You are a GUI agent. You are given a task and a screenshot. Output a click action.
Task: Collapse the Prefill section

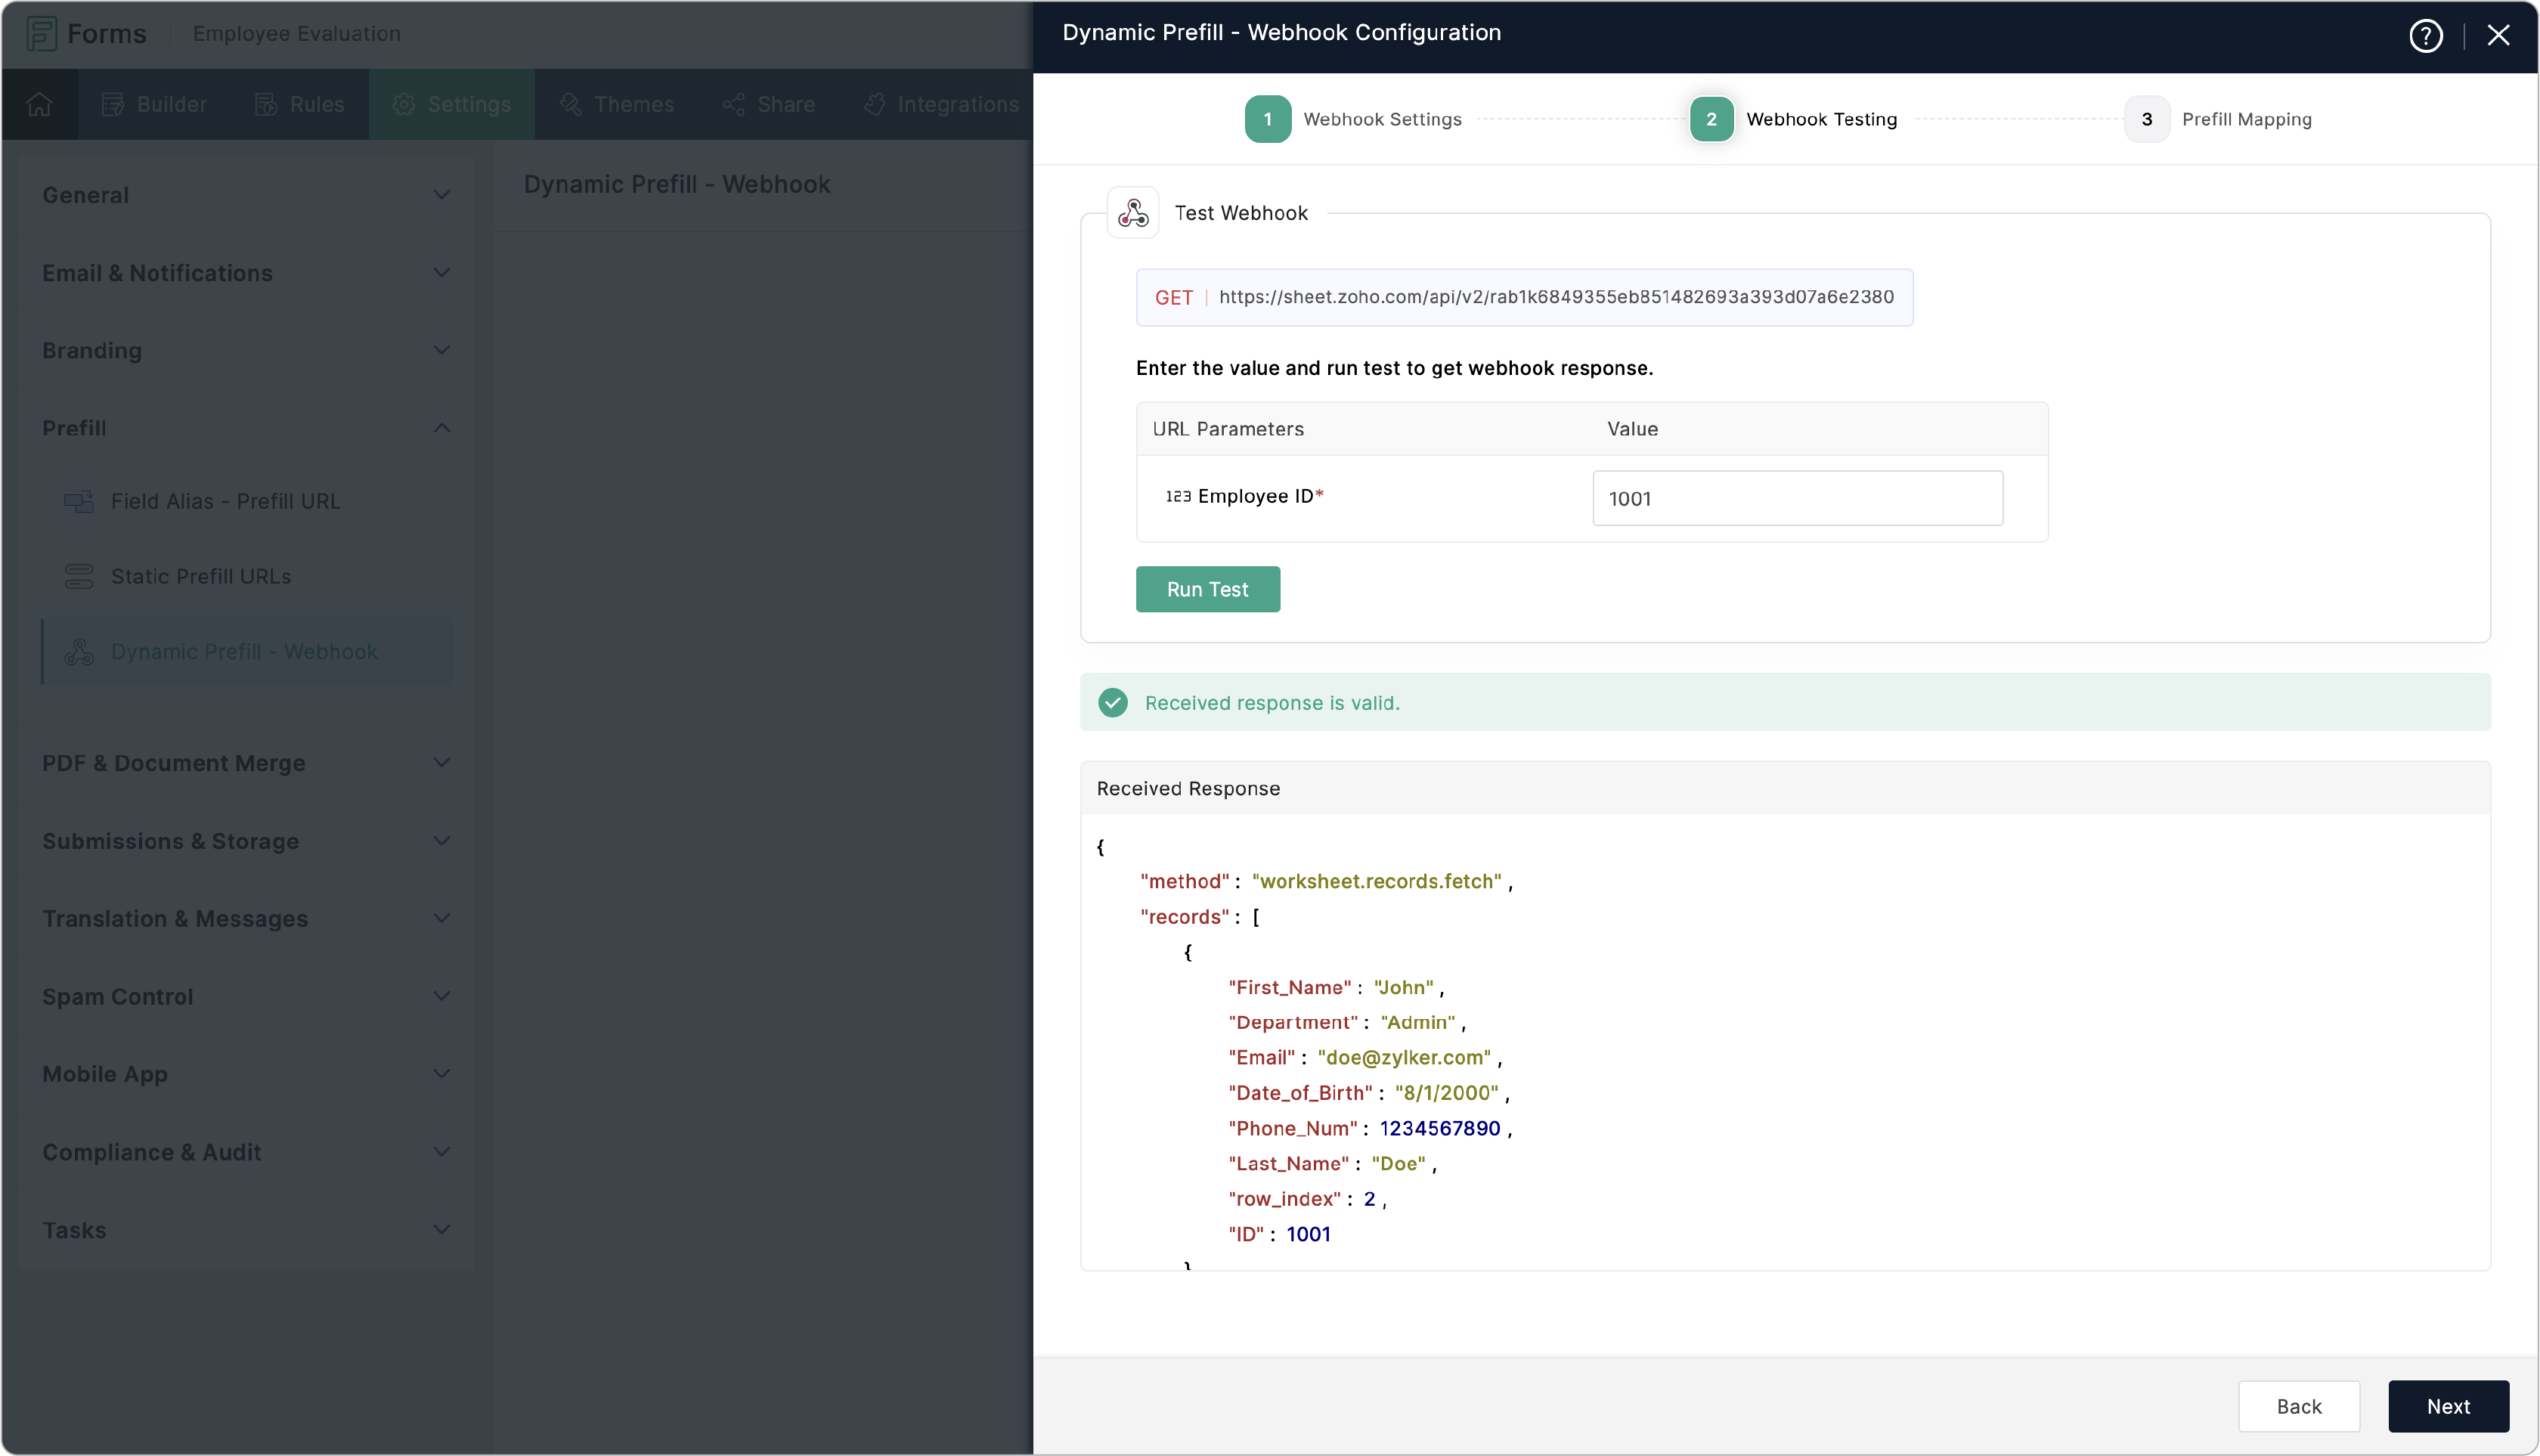[441, 427]
